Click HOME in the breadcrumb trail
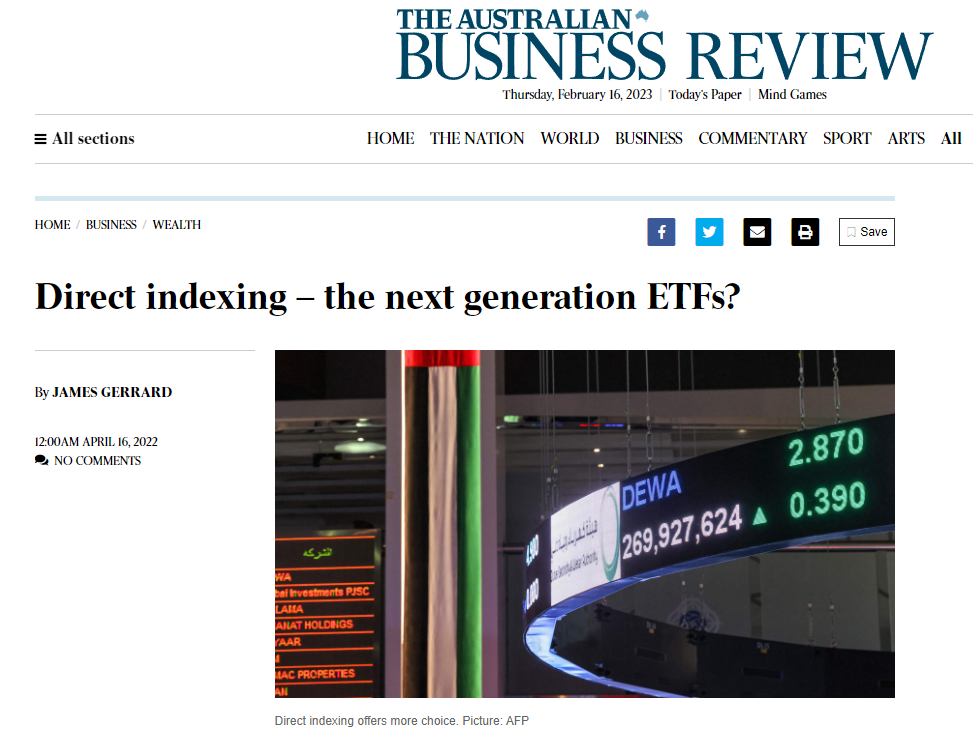 (x=53, y=225)
